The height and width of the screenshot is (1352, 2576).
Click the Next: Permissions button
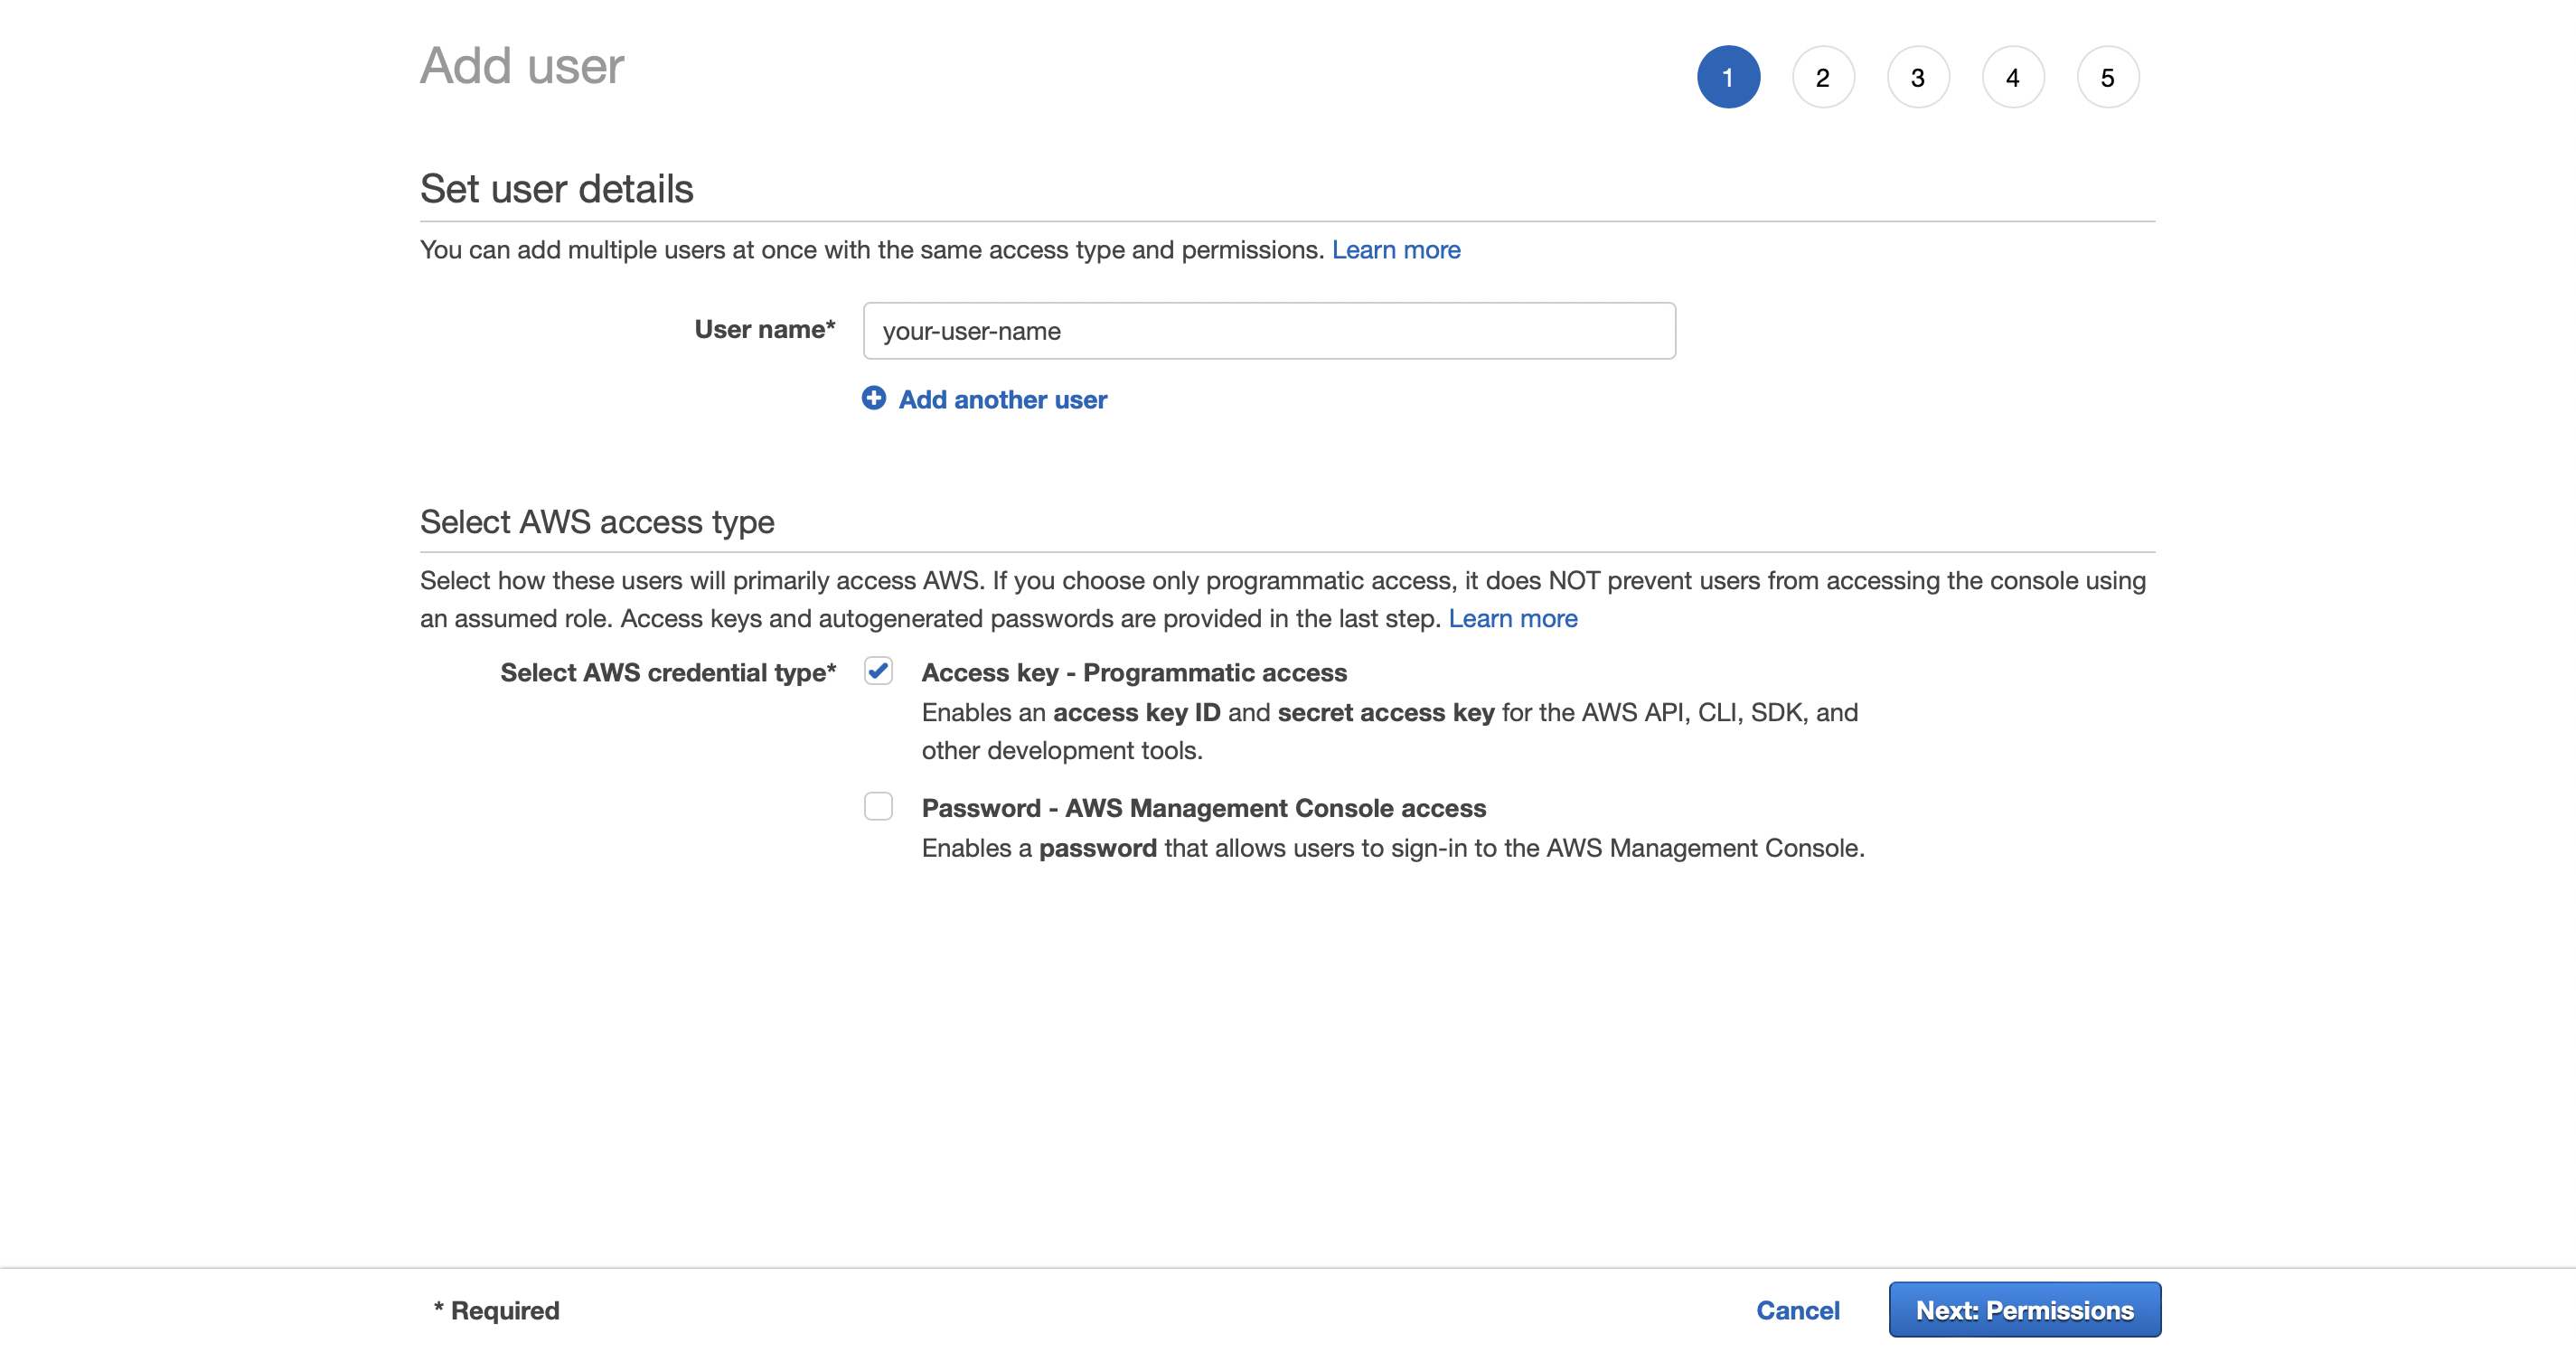(2025, 1310)
